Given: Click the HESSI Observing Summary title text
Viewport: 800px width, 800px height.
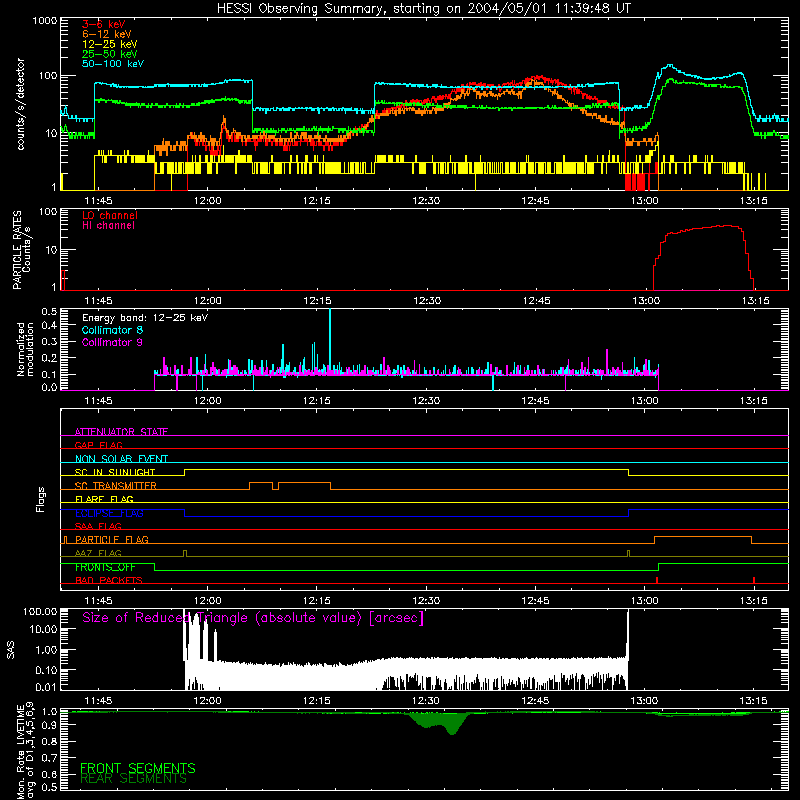Looking at the screenshot, I should tap(424, 9).
